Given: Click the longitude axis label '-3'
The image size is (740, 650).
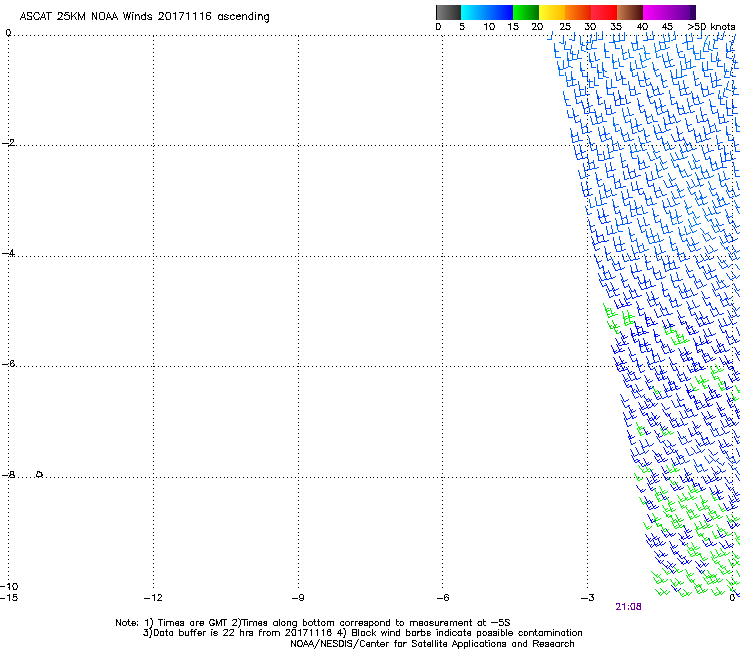Looking at the screenshot, I should coord(588,598).
